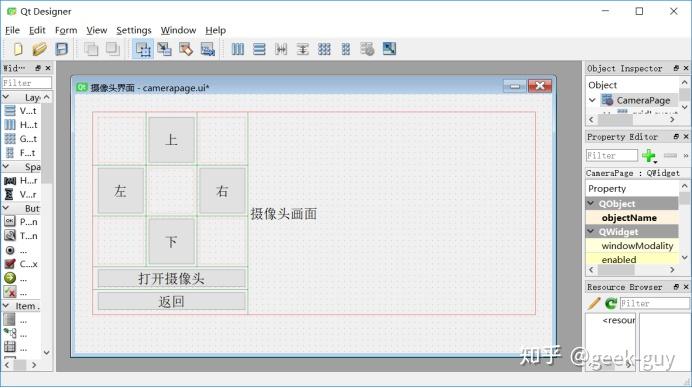
Task: Apply Lay Out Horizontally from toolbar
Action: pyautogui.click(x=237, y=49)
